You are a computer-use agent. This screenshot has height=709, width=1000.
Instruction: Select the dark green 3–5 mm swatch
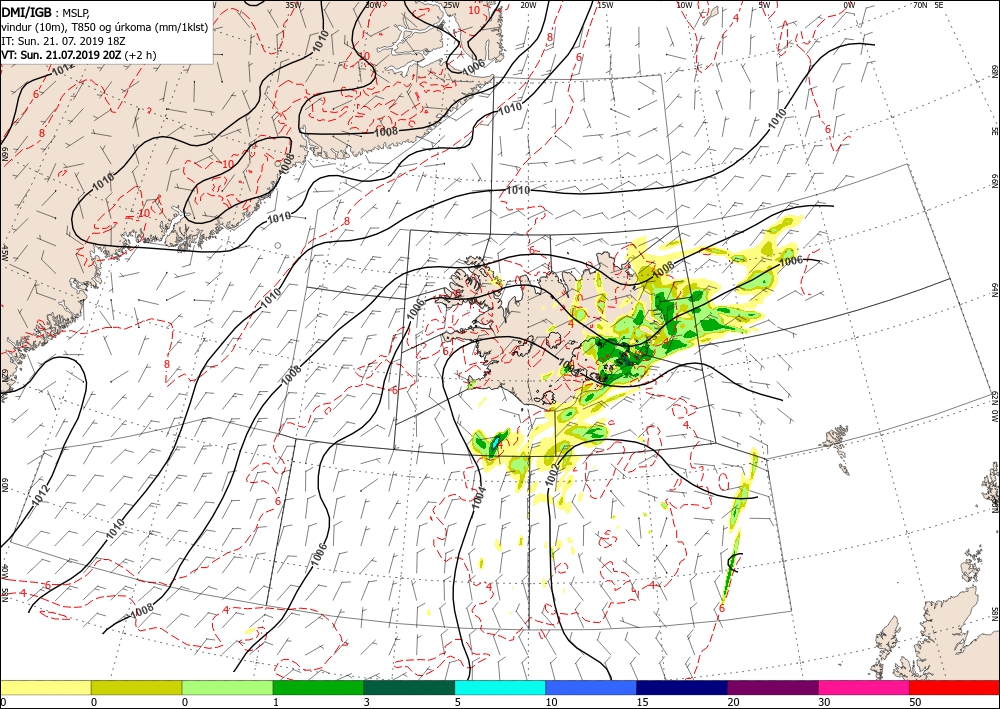coord(409,687)
